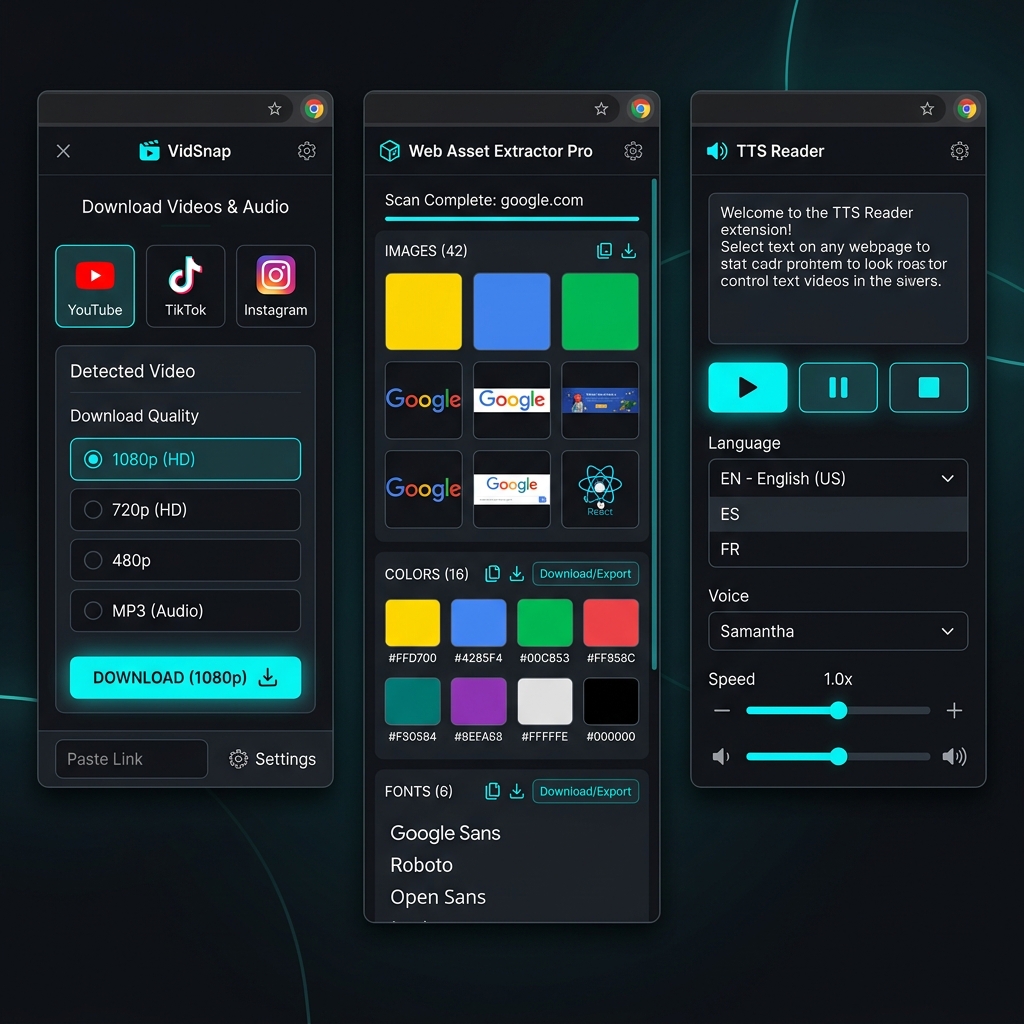The width and height of the screenshot is (1024, 1024).
Task: Click Web Asset Extractor cube logo
Action: coord(390,151)
